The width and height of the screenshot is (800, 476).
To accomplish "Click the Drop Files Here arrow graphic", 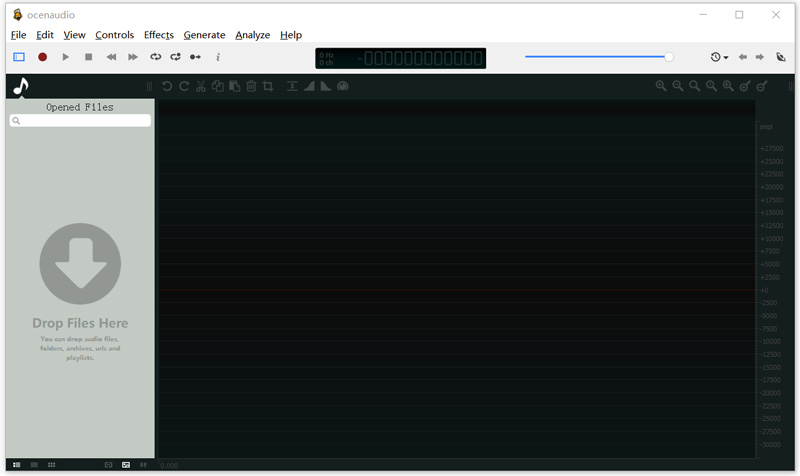I will click(x=80, y=263).
